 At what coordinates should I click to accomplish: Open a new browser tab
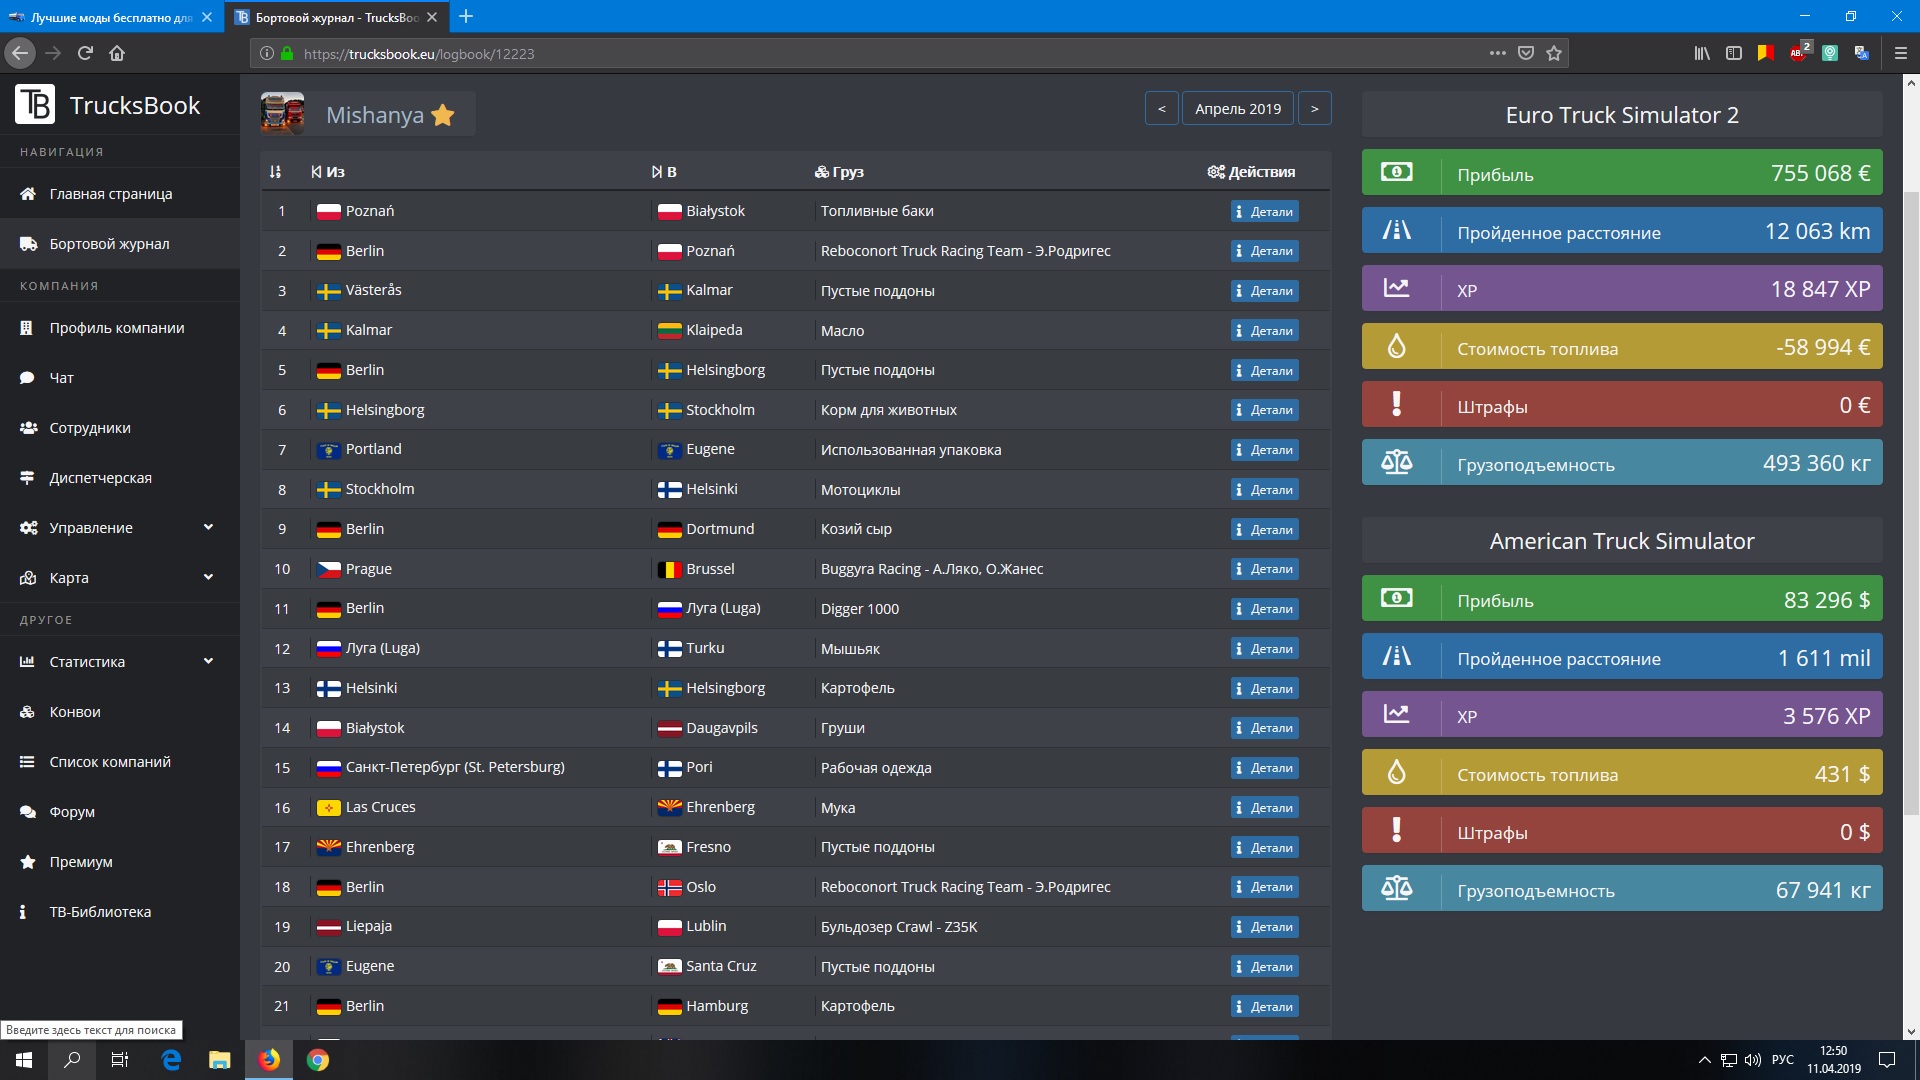(x=466, y=17)
